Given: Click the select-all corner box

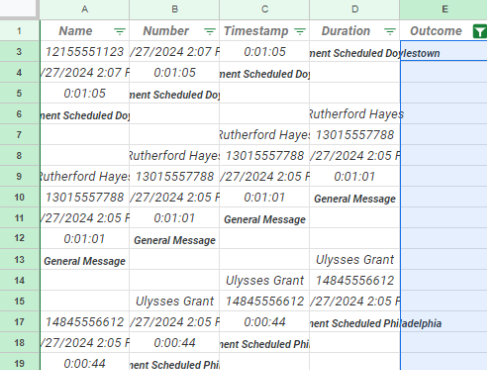Looking at the screenshot, I should pos(18,8).
